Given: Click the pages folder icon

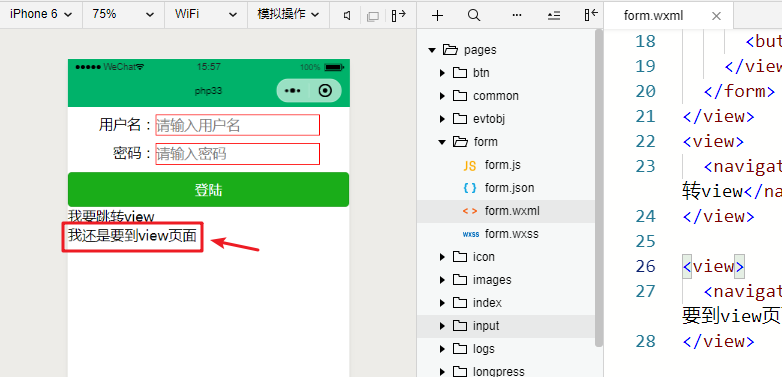Looking at the screenshot, I should (450, 49).
